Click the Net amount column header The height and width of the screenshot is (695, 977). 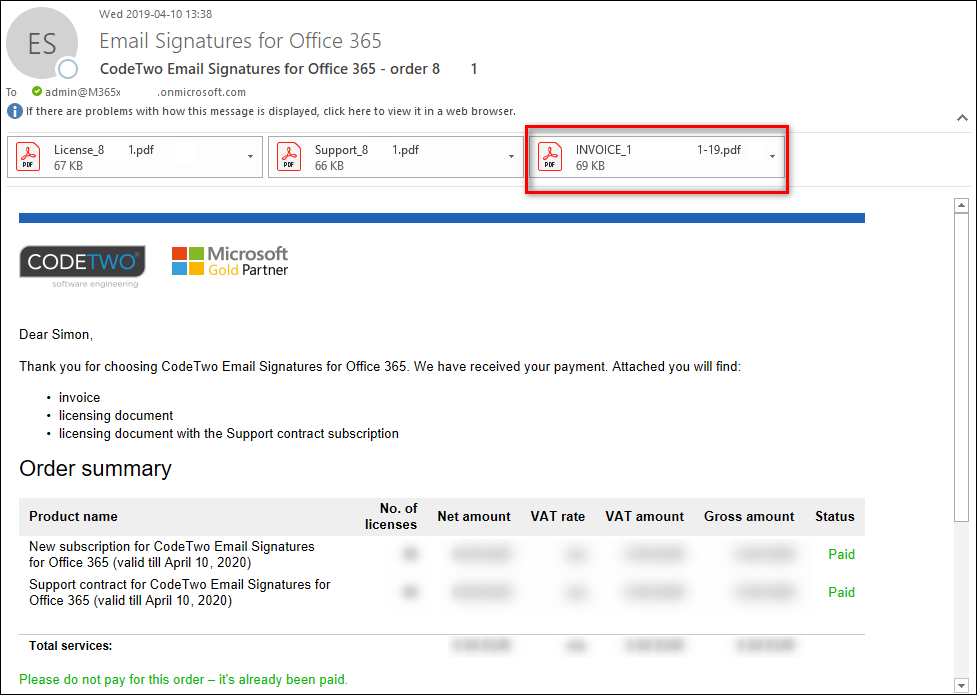474,516
